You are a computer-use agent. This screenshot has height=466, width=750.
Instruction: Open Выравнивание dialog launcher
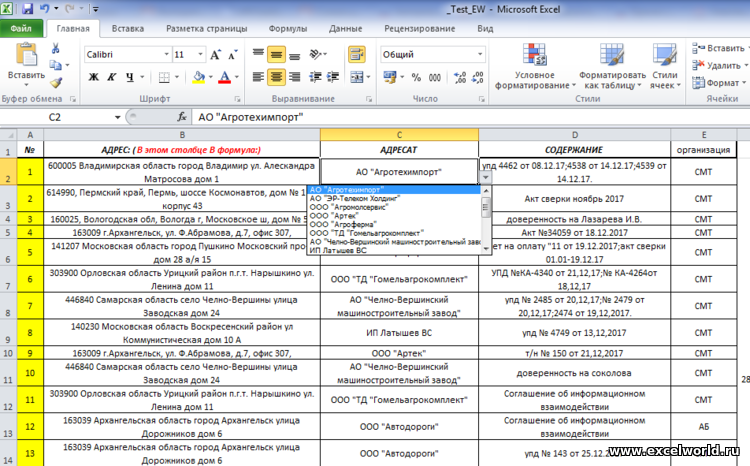tap(369, 99)
